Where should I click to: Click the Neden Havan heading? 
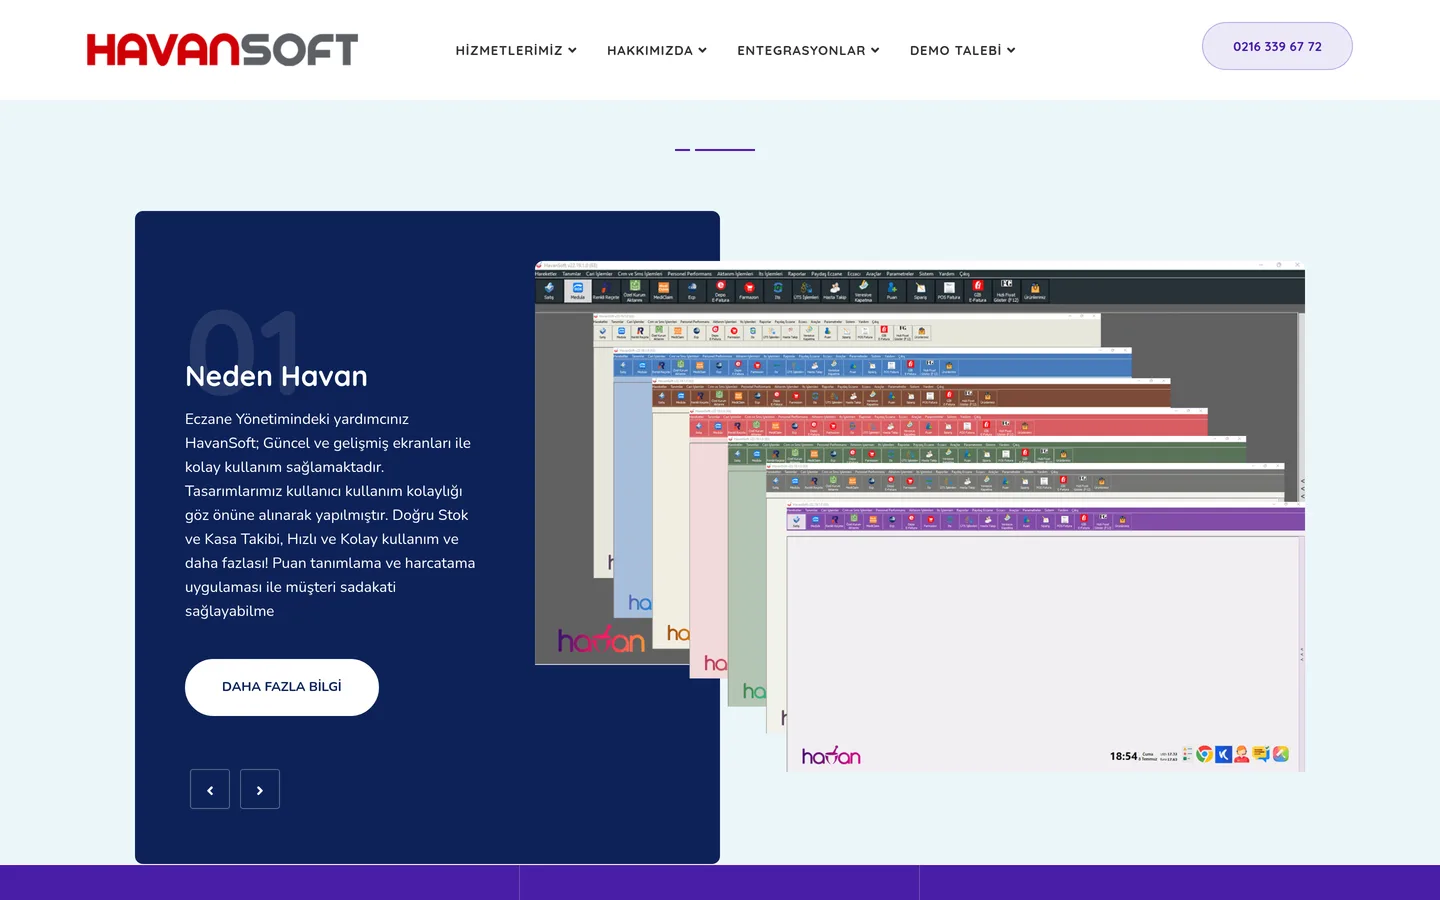coord(276,376)
